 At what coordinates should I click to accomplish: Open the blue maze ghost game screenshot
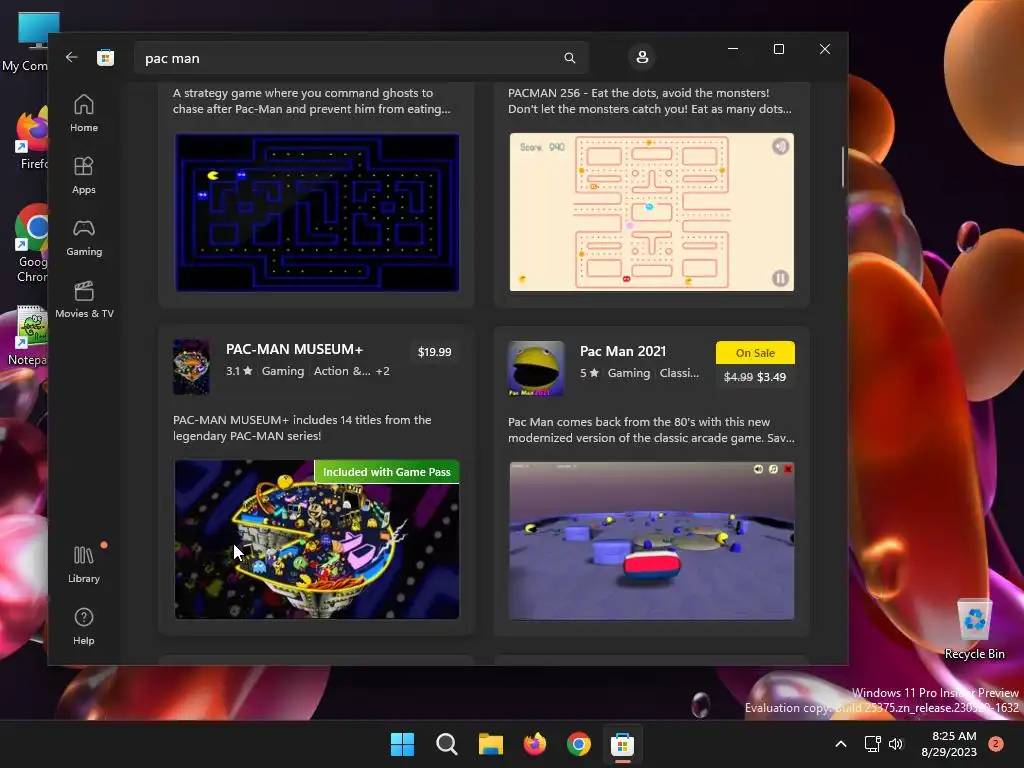pos(317,212)
